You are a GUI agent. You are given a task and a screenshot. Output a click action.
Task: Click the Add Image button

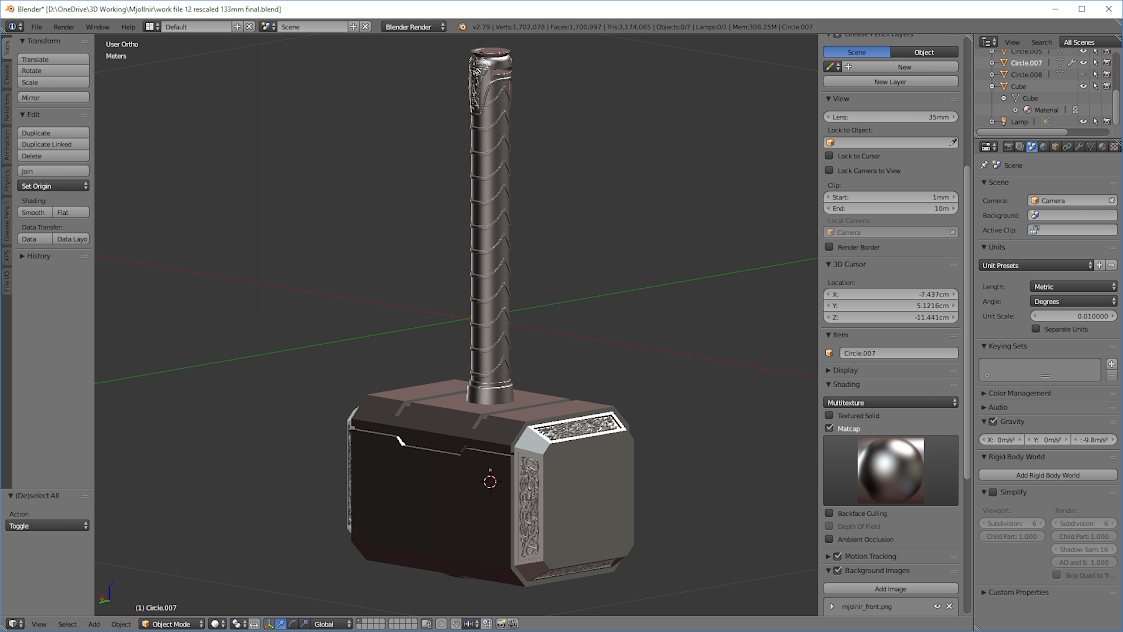tap(890, 589)
